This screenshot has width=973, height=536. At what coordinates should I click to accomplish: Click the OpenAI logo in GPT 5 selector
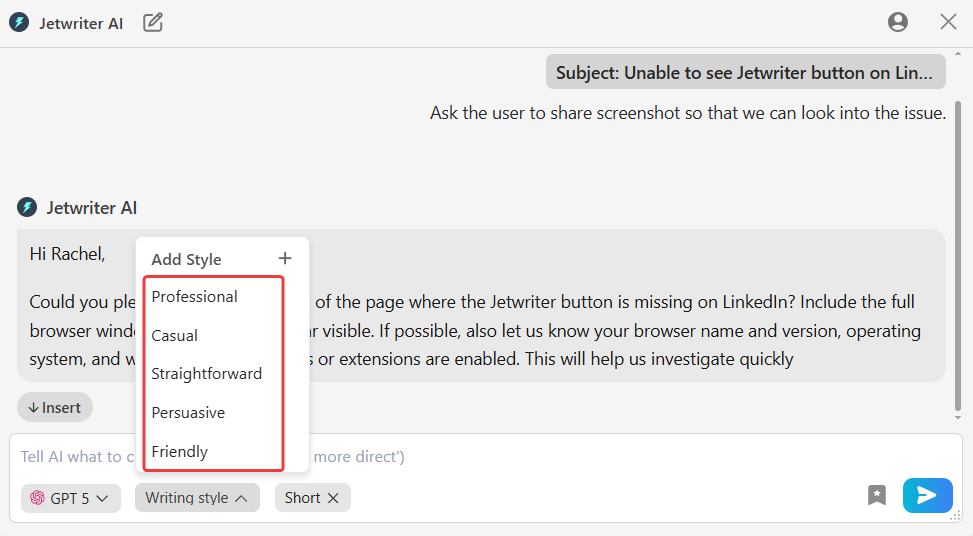coord(37,498)
